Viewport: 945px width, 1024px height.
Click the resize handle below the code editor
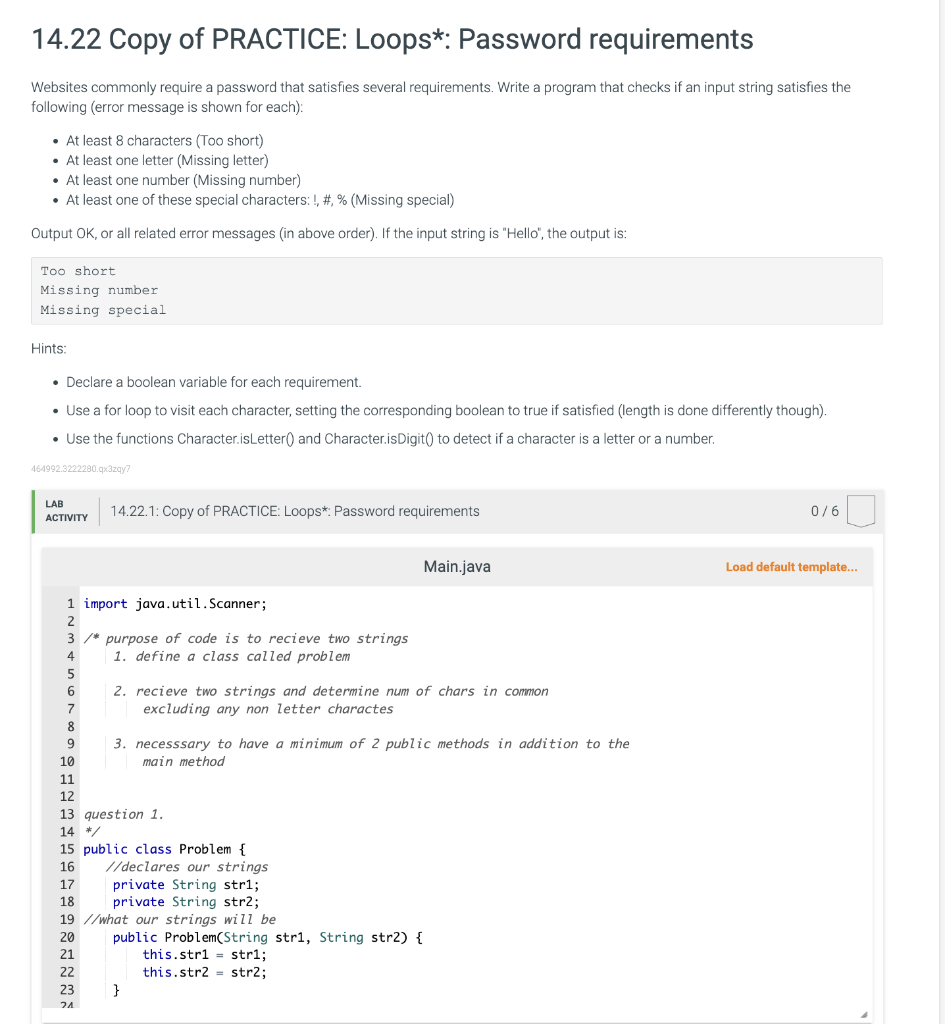(x=863, y=1013)
